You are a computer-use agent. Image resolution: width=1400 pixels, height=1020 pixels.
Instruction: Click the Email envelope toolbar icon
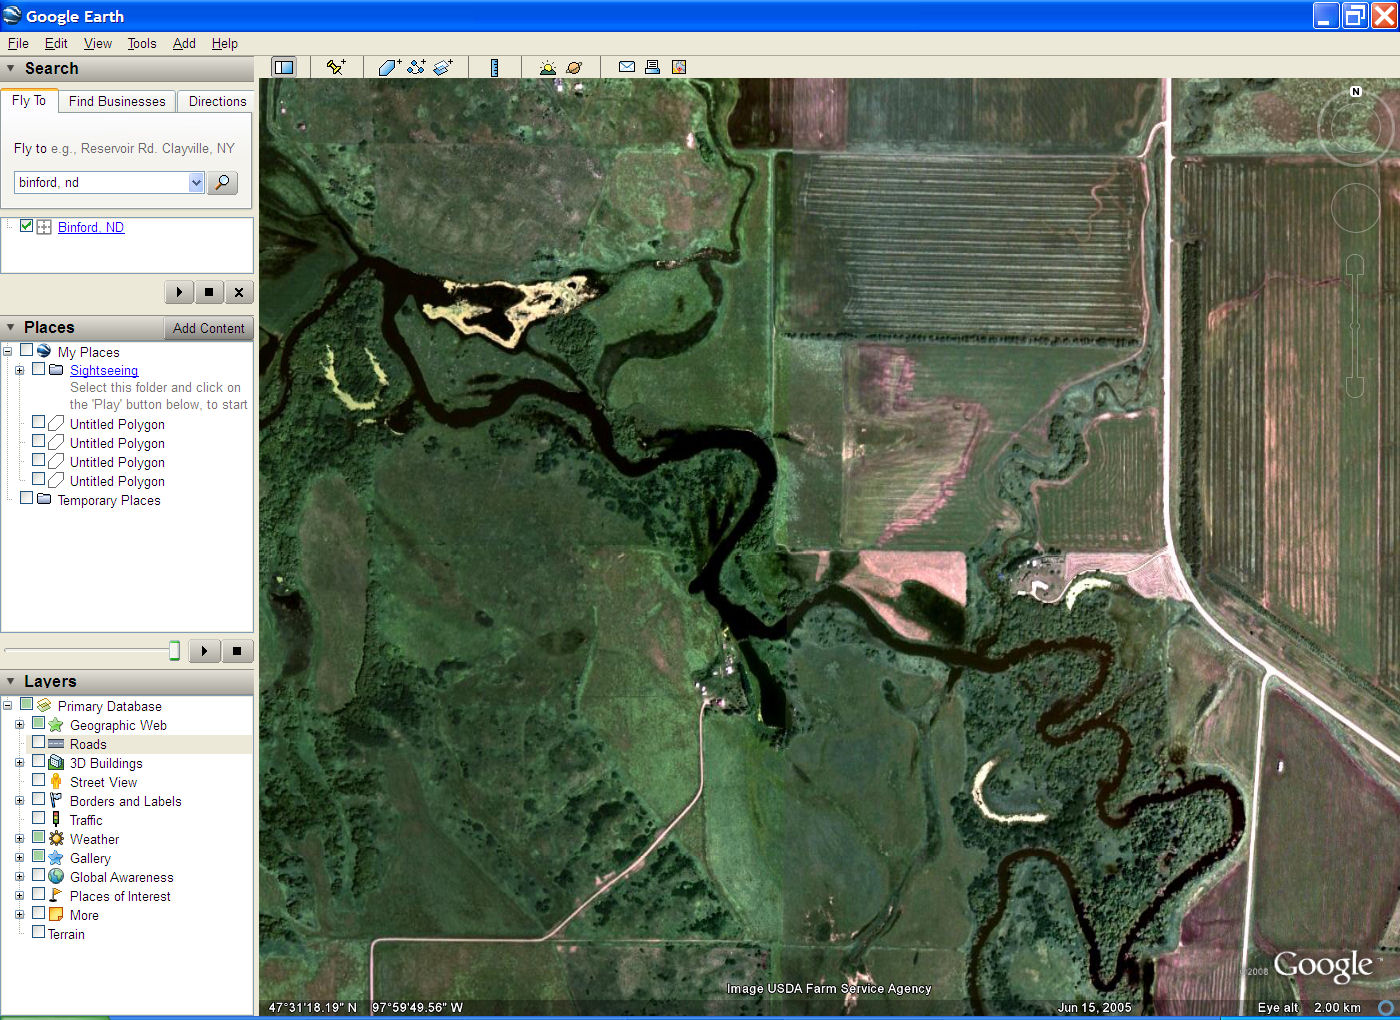click(627, 67)
